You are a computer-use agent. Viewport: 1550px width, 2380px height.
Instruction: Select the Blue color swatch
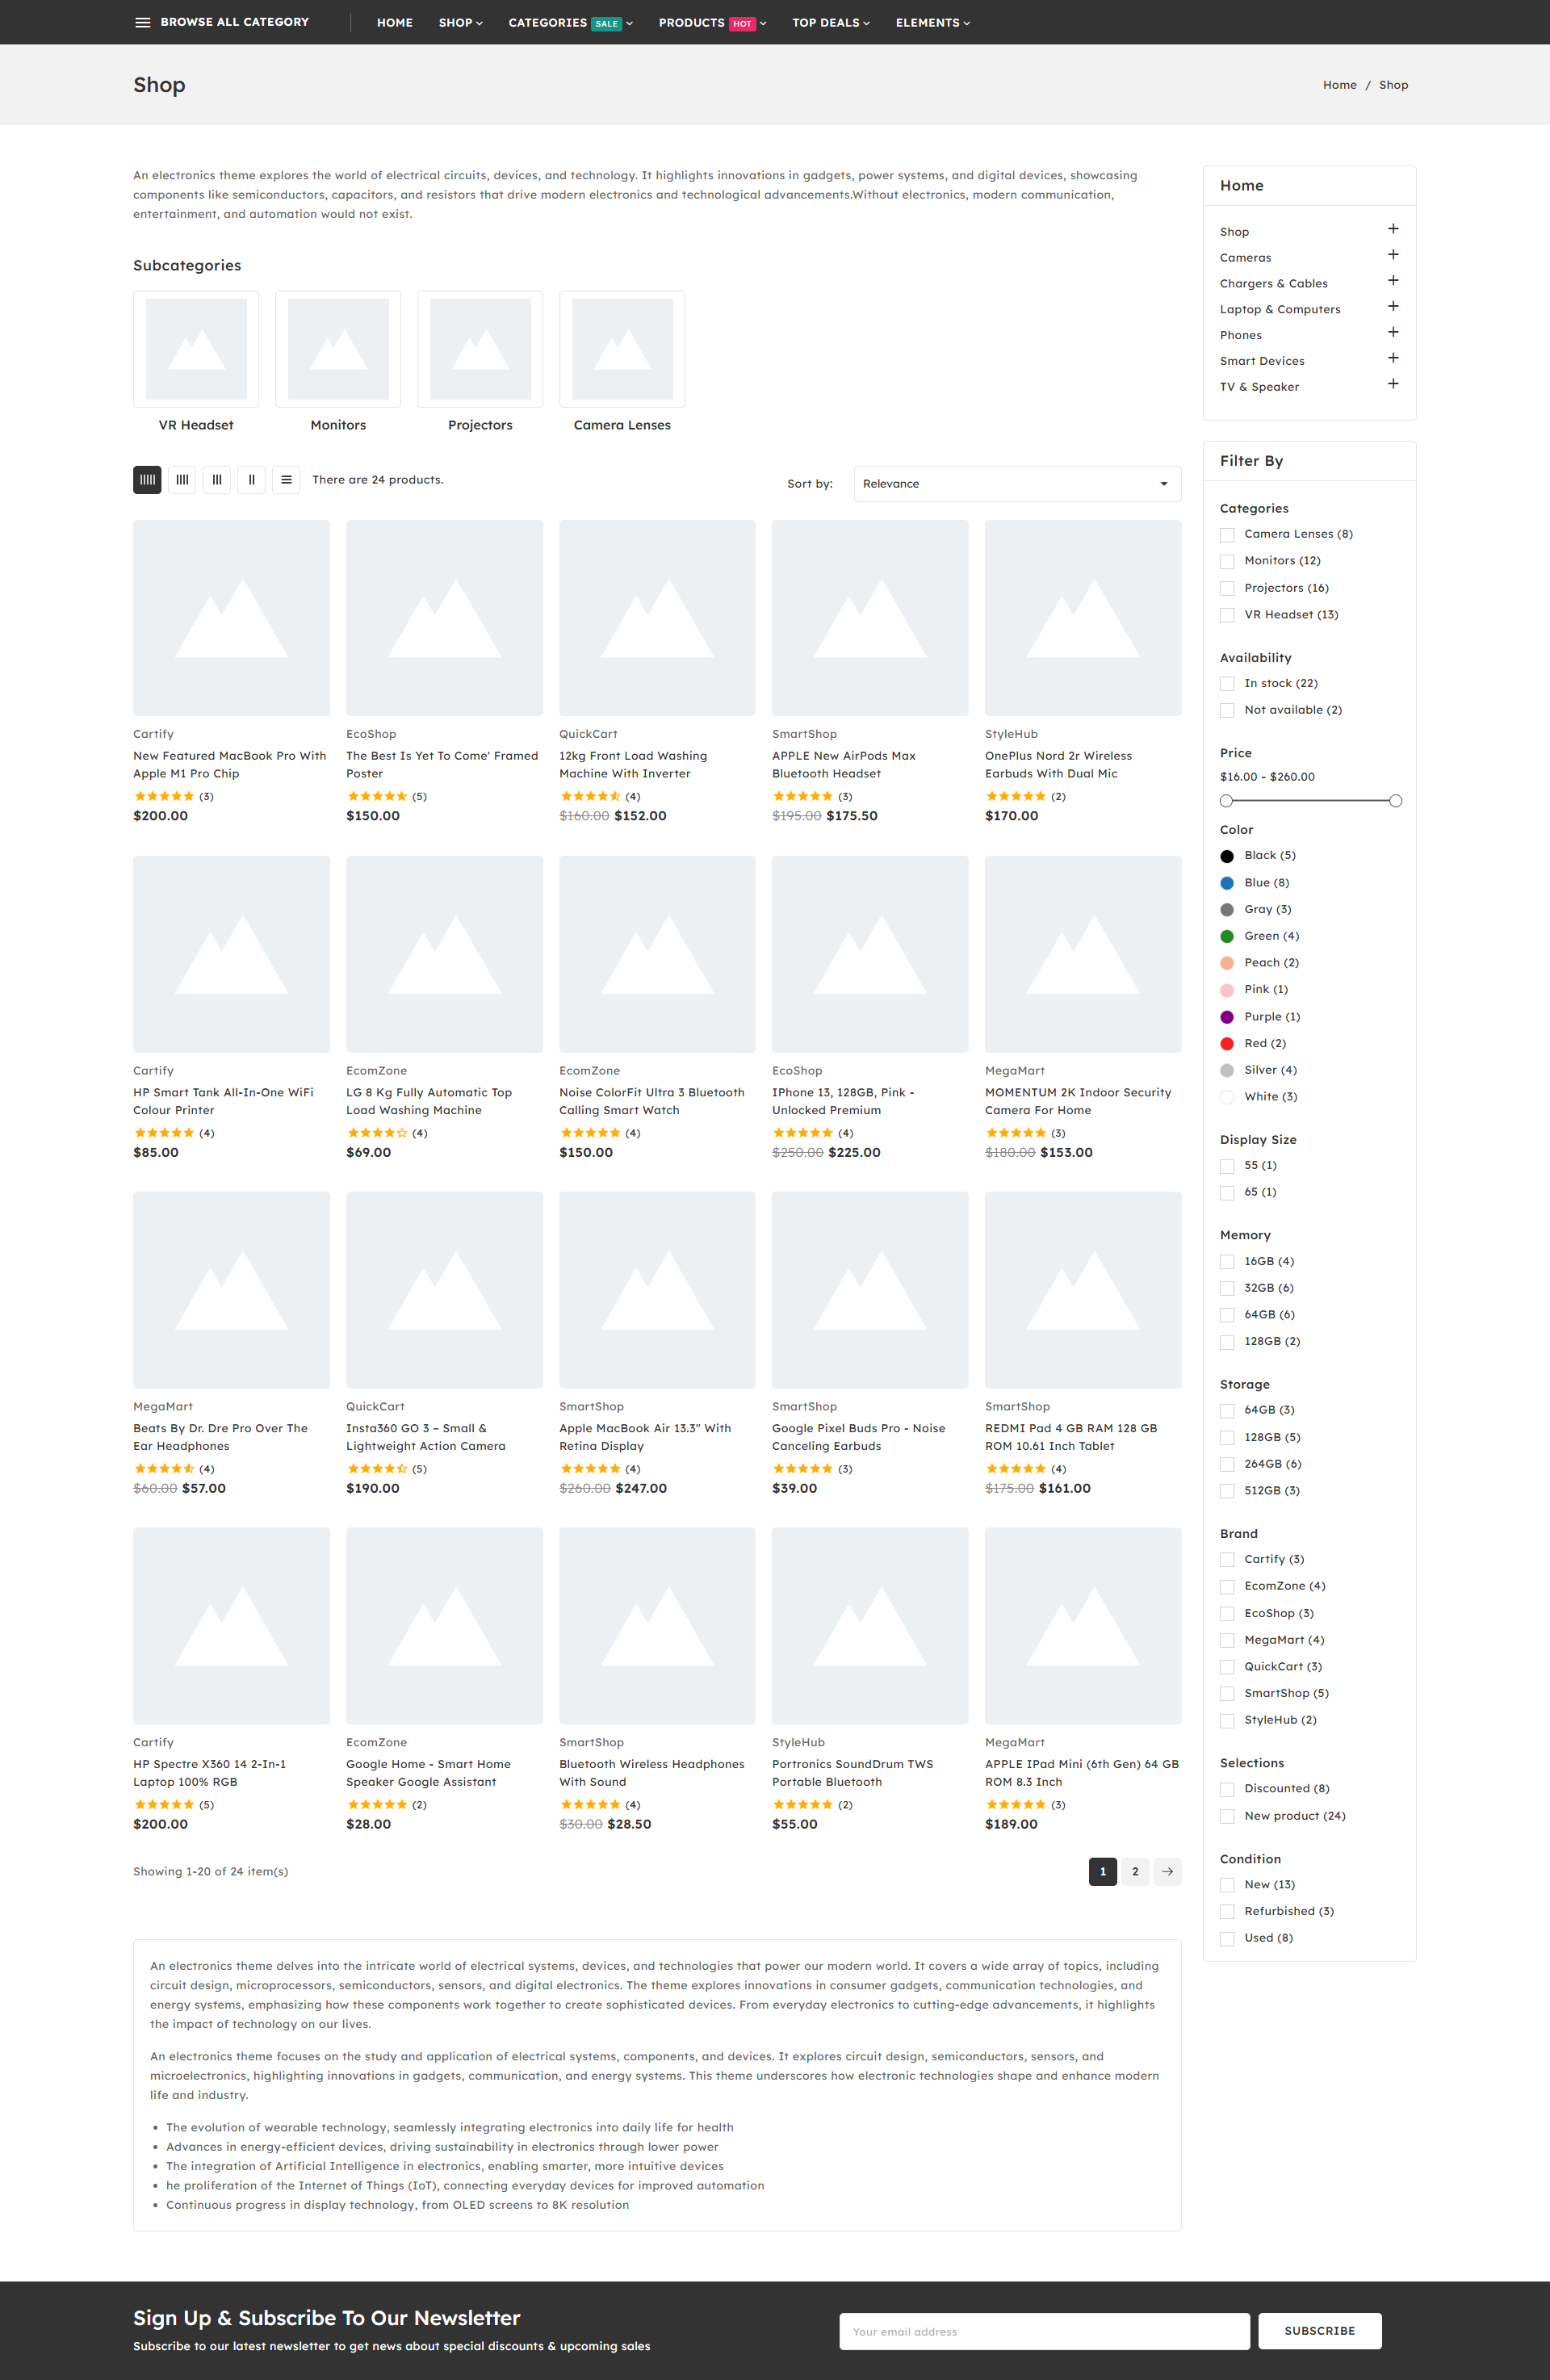(1227, 883)
